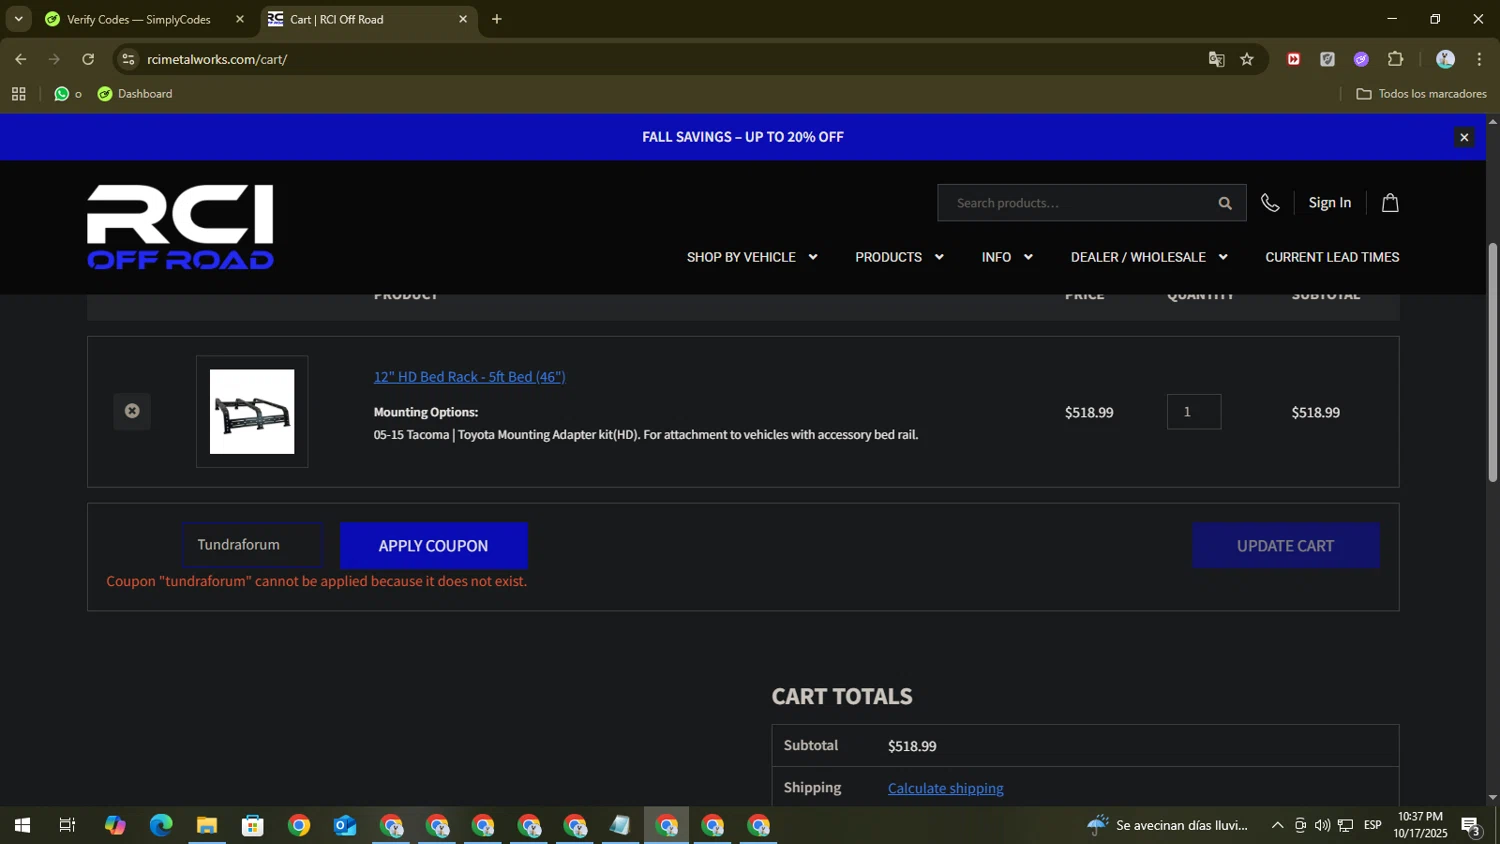The image size is (1500, 844).
Task: Open the weather widget on taskbar
Action: pos(1168,825)
